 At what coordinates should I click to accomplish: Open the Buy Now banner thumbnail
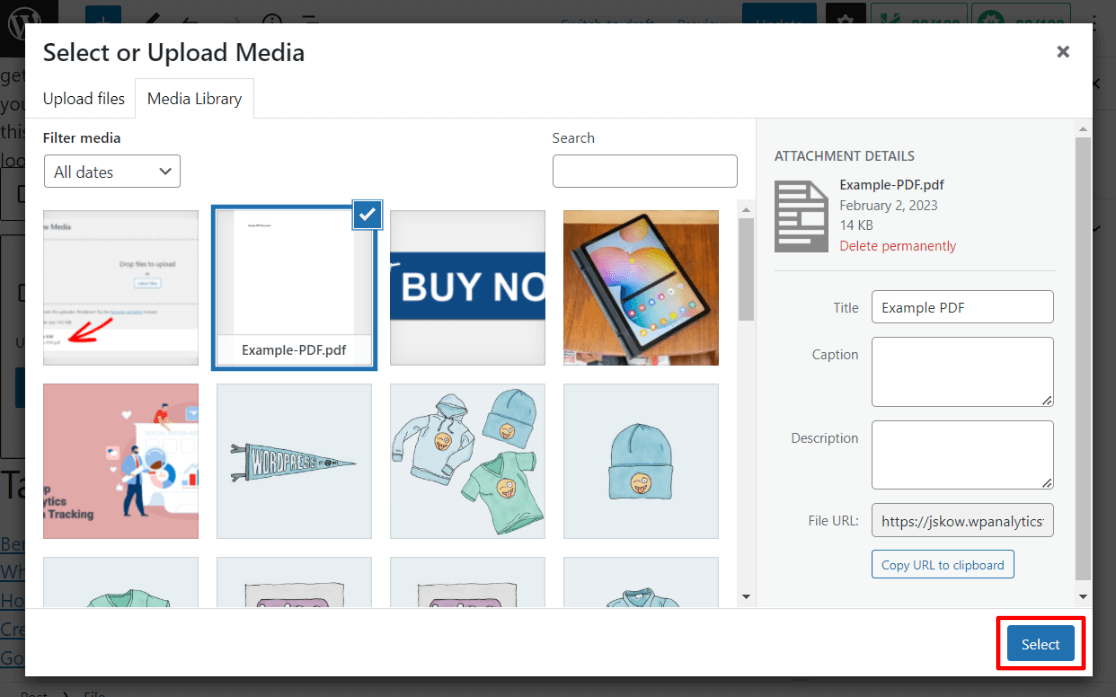[x=467, y=287]
